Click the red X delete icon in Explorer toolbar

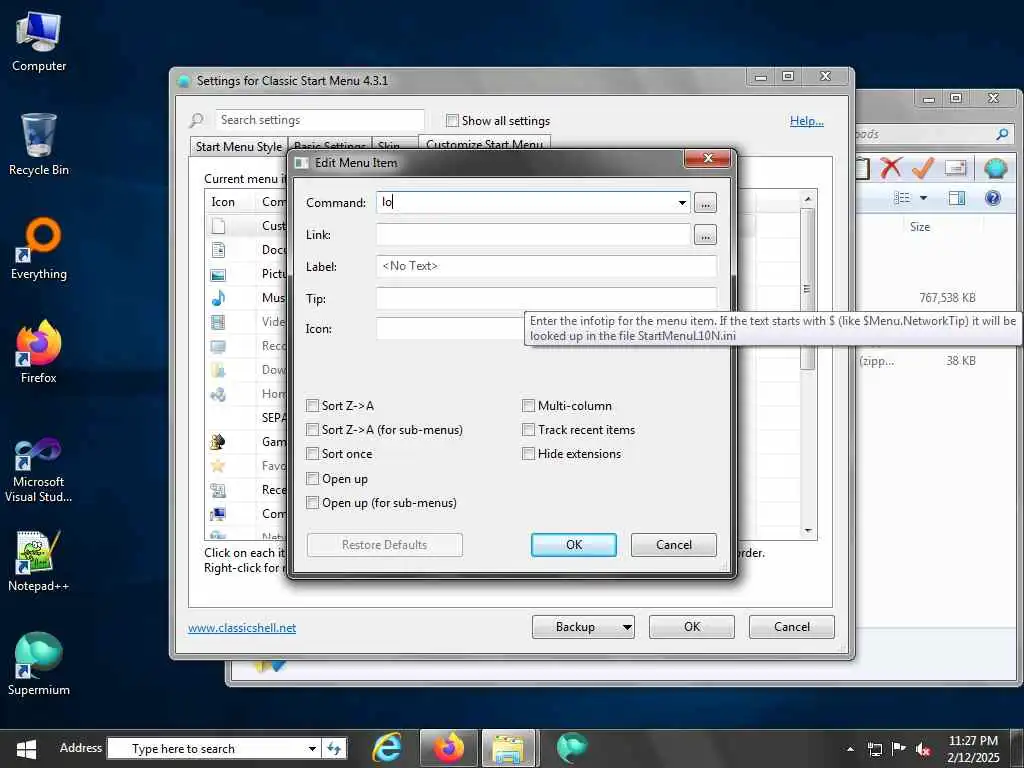890,168
